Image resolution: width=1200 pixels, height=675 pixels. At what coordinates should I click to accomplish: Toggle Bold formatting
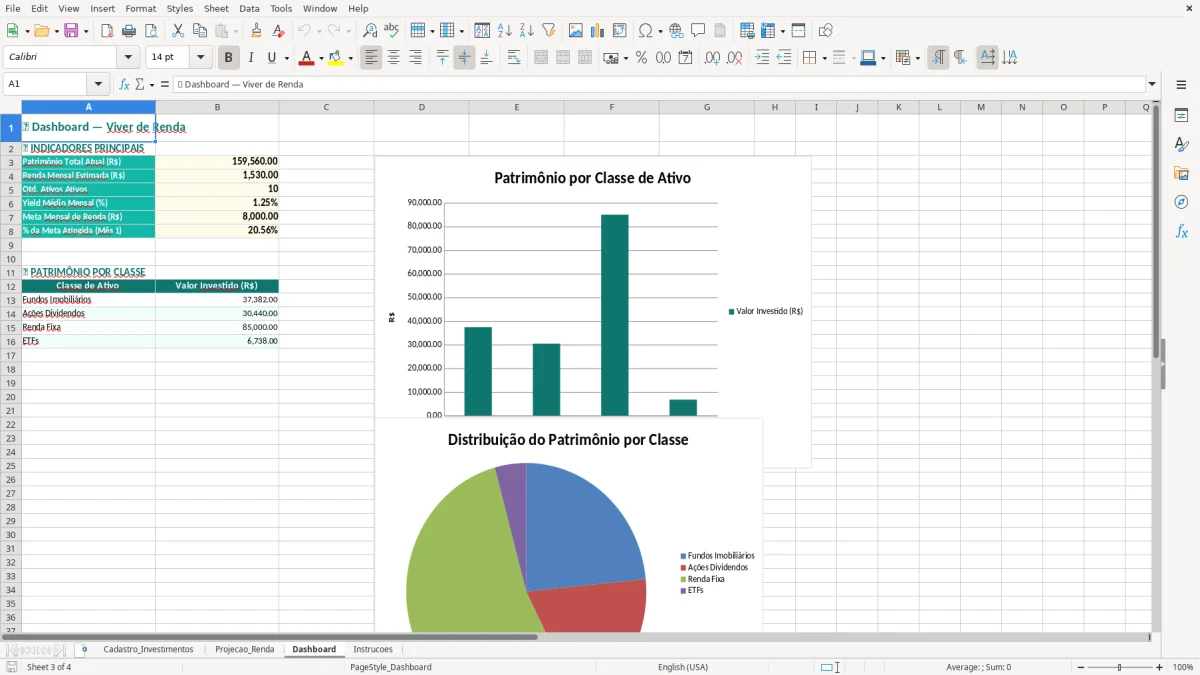click(229, 58)
